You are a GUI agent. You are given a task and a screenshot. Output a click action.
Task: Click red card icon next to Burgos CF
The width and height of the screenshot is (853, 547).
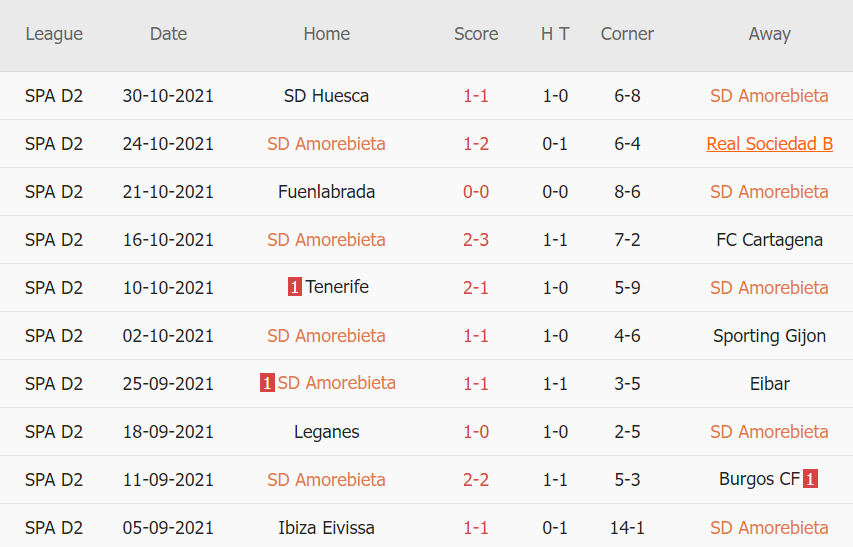[810, 479]
